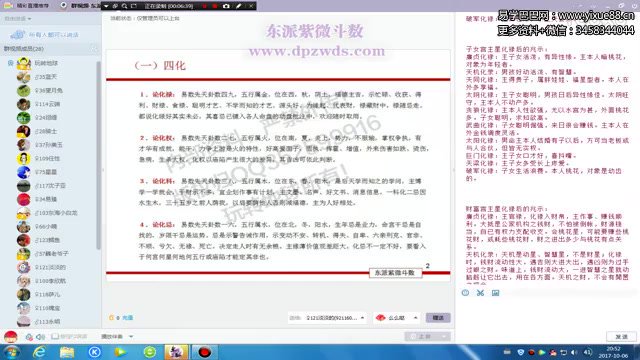Open the gift type dropdown with lips icon

coord(397,318)
